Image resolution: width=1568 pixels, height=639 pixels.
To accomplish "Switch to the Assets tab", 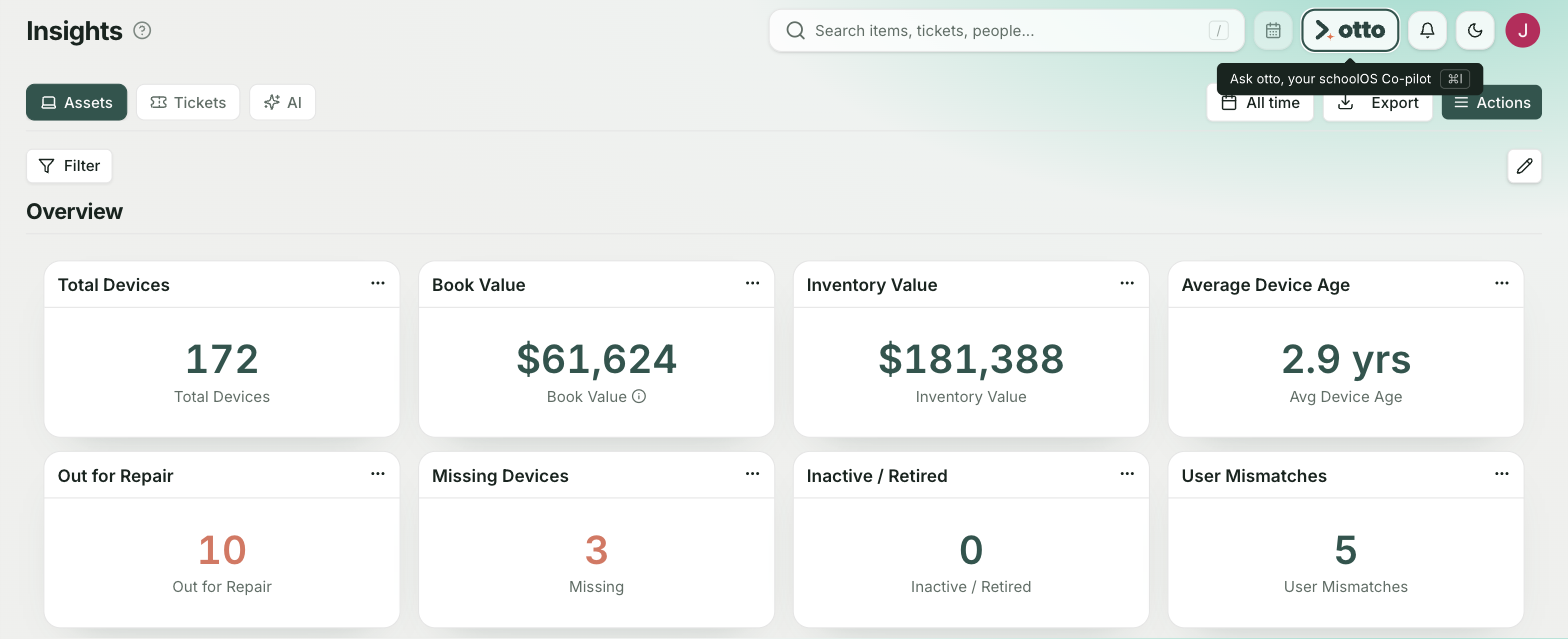I will coord(77,102).
